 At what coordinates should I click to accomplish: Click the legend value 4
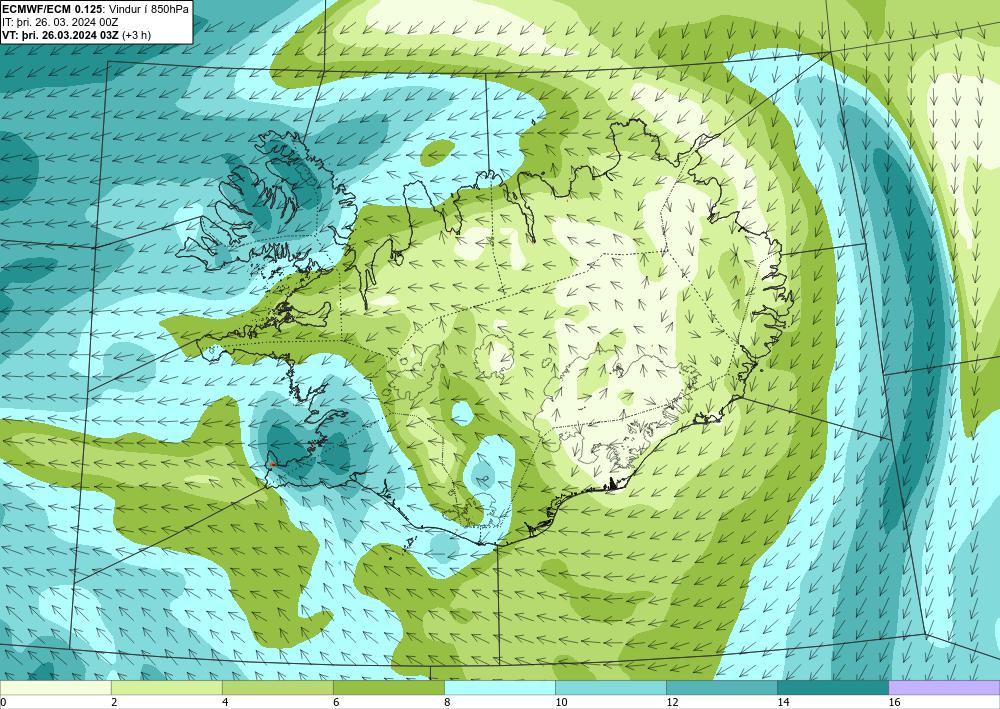225,703
